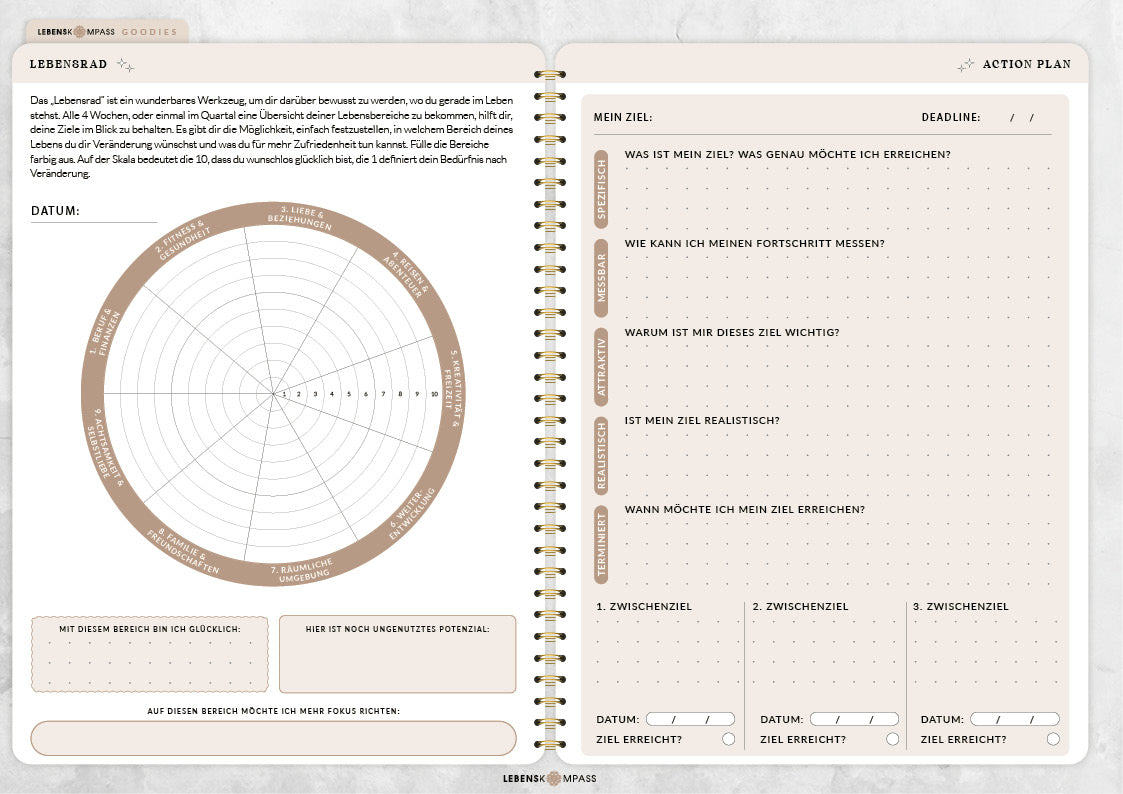The width and height of the screenshot is (1123, 794).
Task: Click the Lebensrad page title
Action: [68, 64]
